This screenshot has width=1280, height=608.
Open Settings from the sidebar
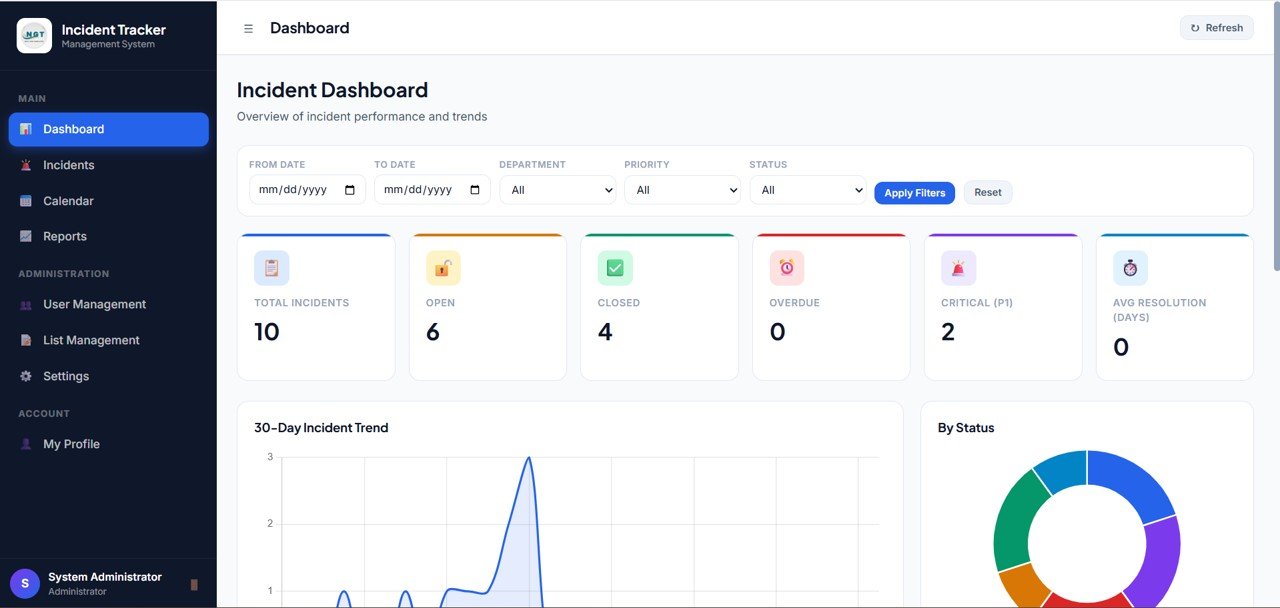(109, 376)
